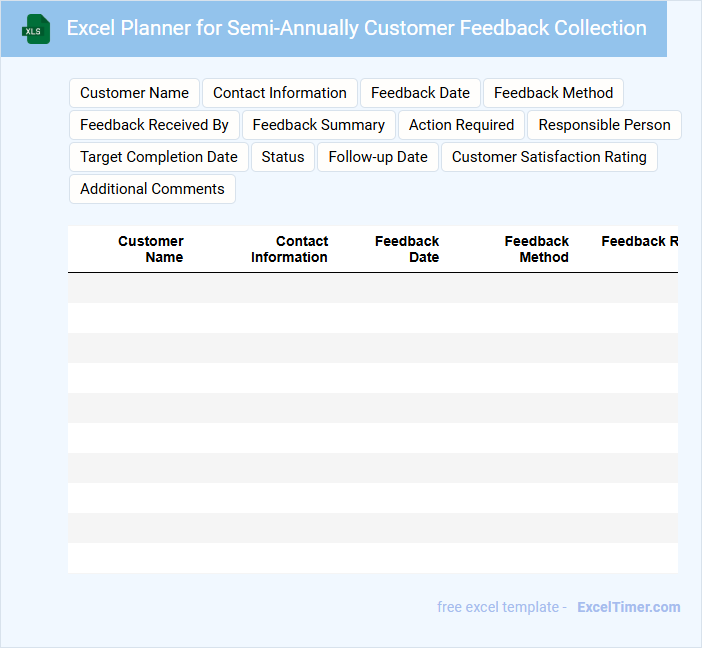Click the Contact Information tag

point(280,93)
